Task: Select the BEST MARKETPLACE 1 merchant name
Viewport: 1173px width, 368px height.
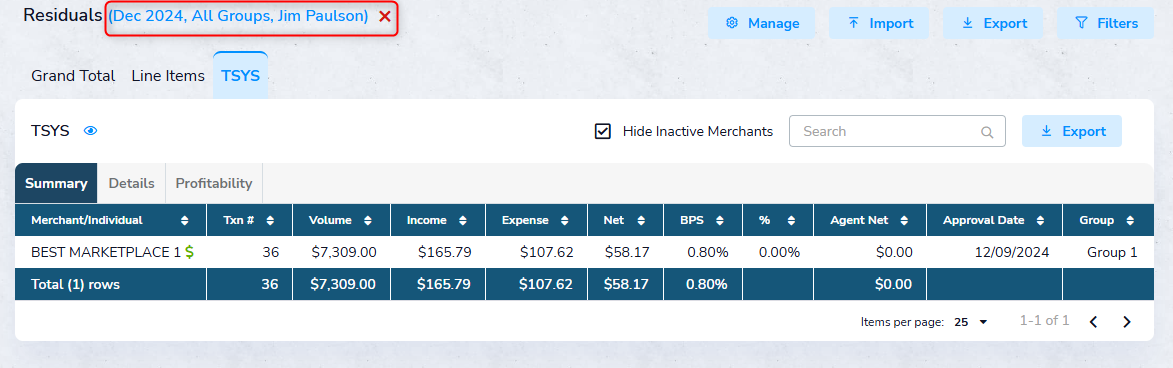Action: (x=105, y=253)
